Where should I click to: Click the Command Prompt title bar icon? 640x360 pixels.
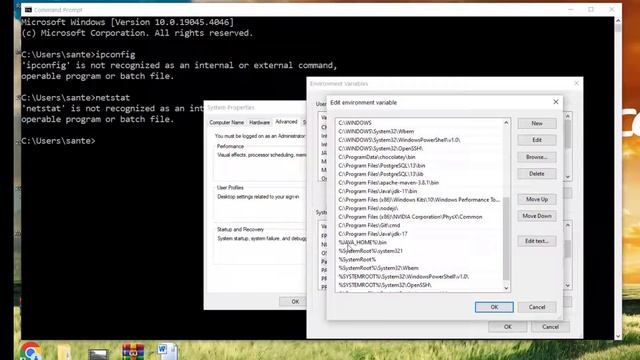[28, 9]
